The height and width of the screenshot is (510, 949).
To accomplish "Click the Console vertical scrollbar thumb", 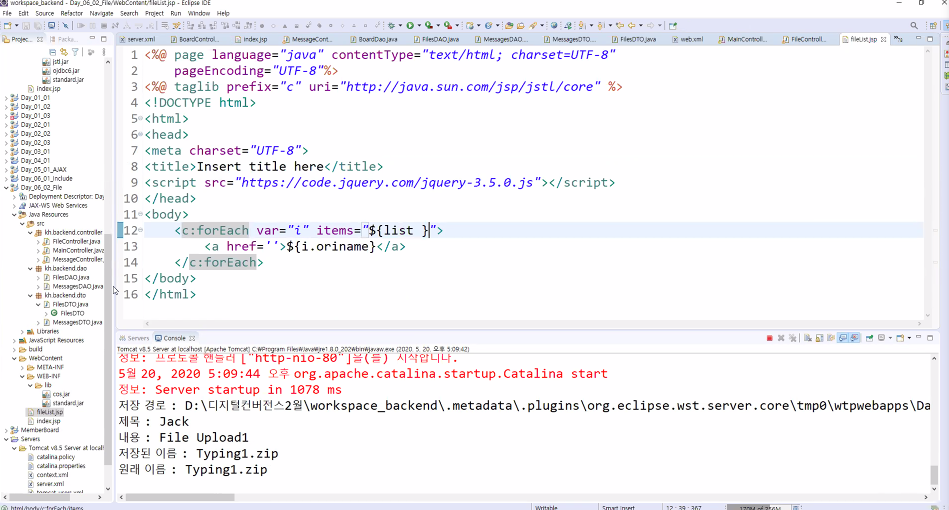I will pyautogui.click(x=934, y=474).
